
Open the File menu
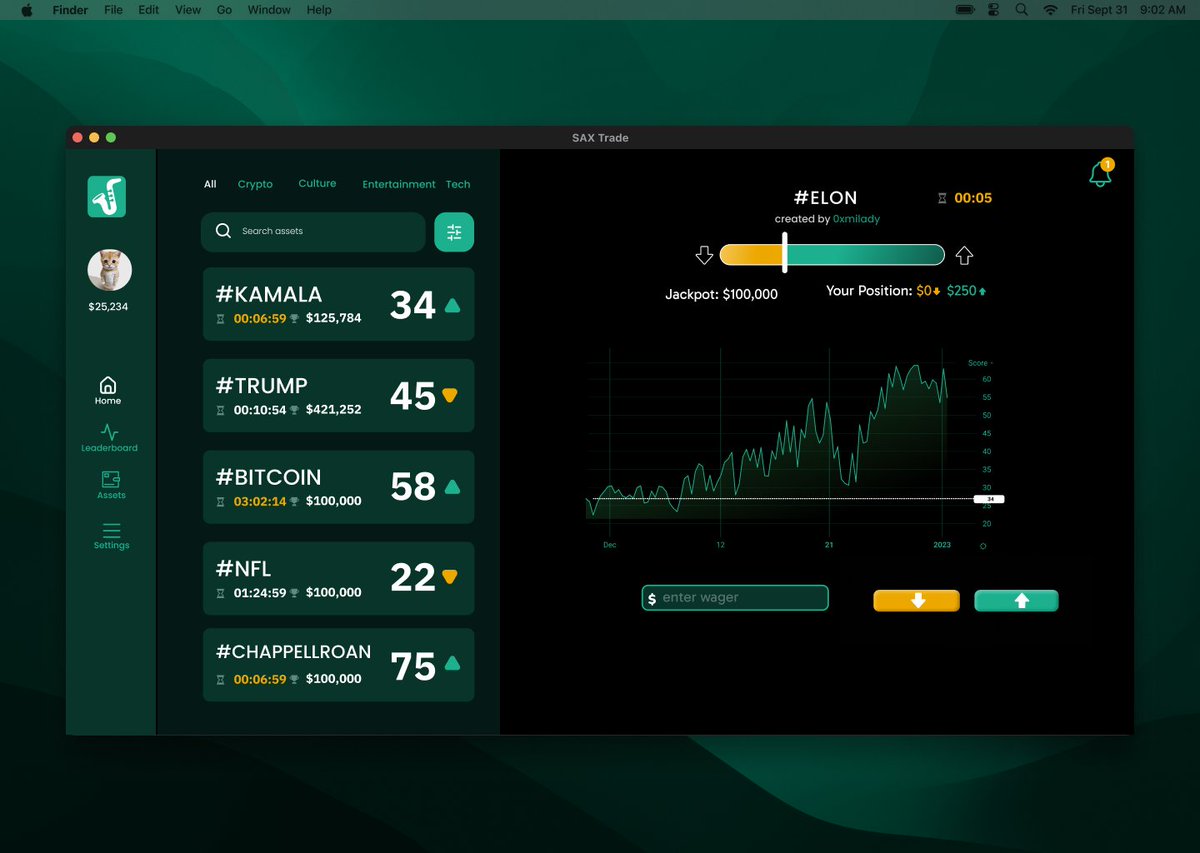(113, 10)
